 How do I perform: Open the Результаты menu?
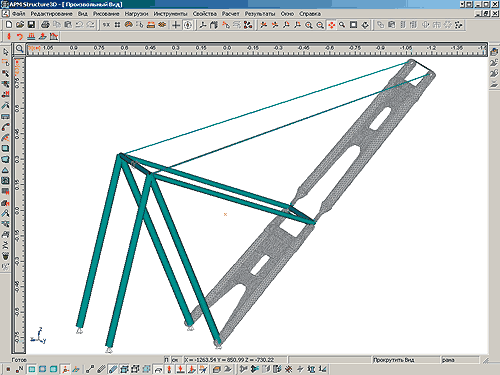(x=260, y=14)
